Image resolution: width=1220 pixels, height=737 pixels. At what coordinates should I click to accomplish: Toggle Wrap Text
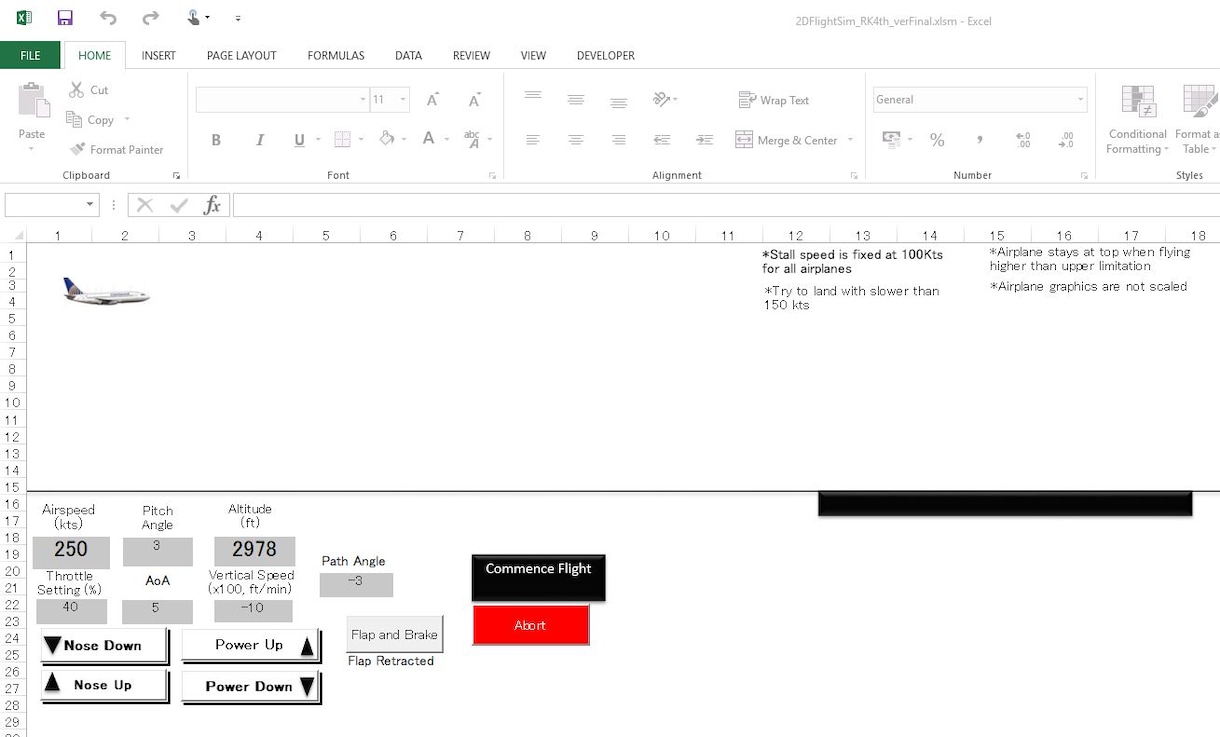(774, 100)
